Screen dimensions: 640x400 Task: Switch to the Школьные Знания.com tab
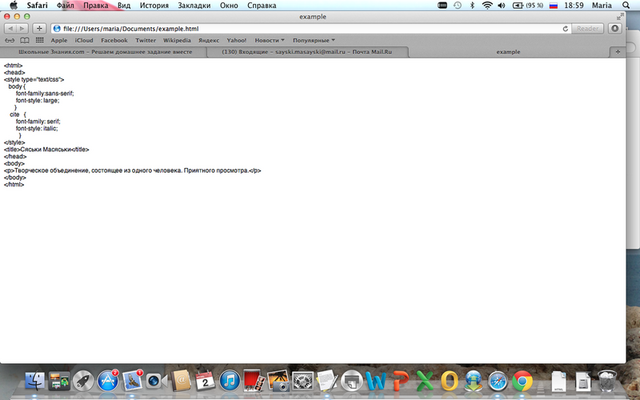point(105,52)
